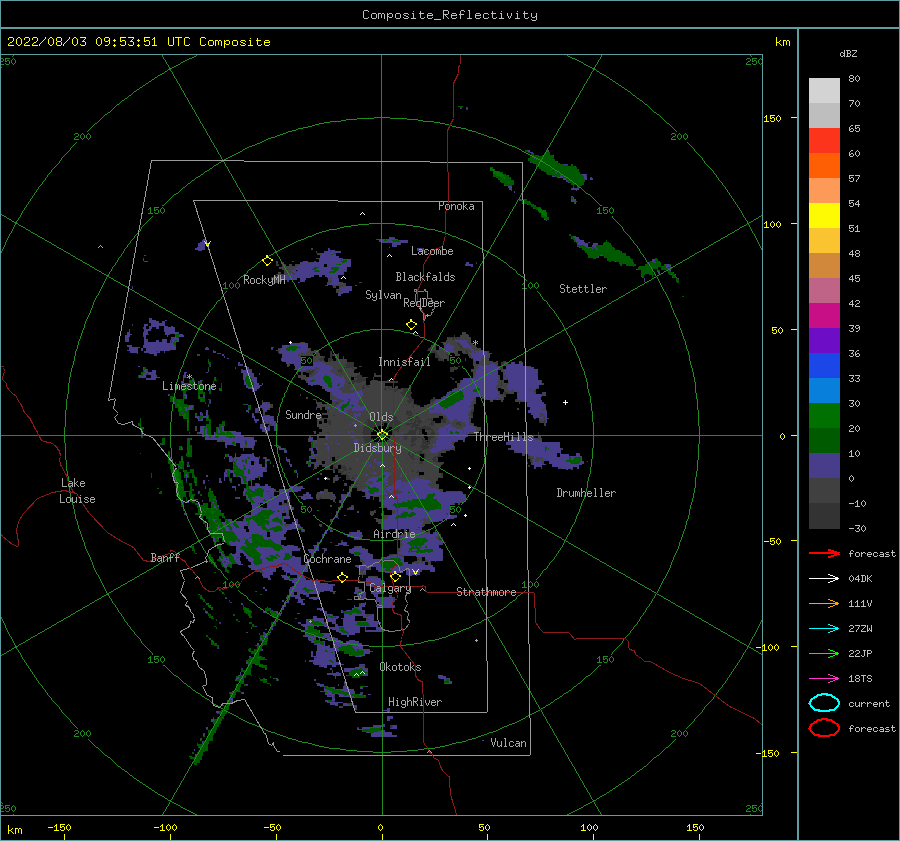Select the Sylvan label
900x841 pixels.
(383, 295)
